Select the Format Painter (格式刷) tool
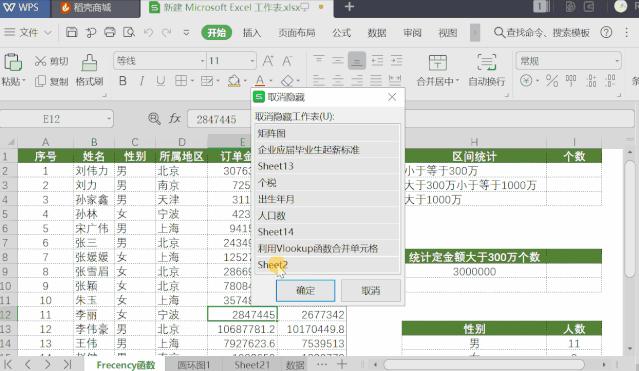This screenshot has width=639, height=371. click(x=89, y=70)
